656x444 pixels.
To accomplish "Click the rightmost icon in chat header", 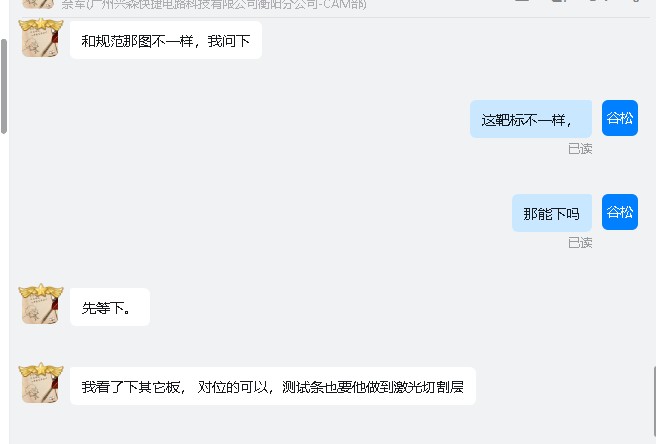I will click(x=636, y=1).
